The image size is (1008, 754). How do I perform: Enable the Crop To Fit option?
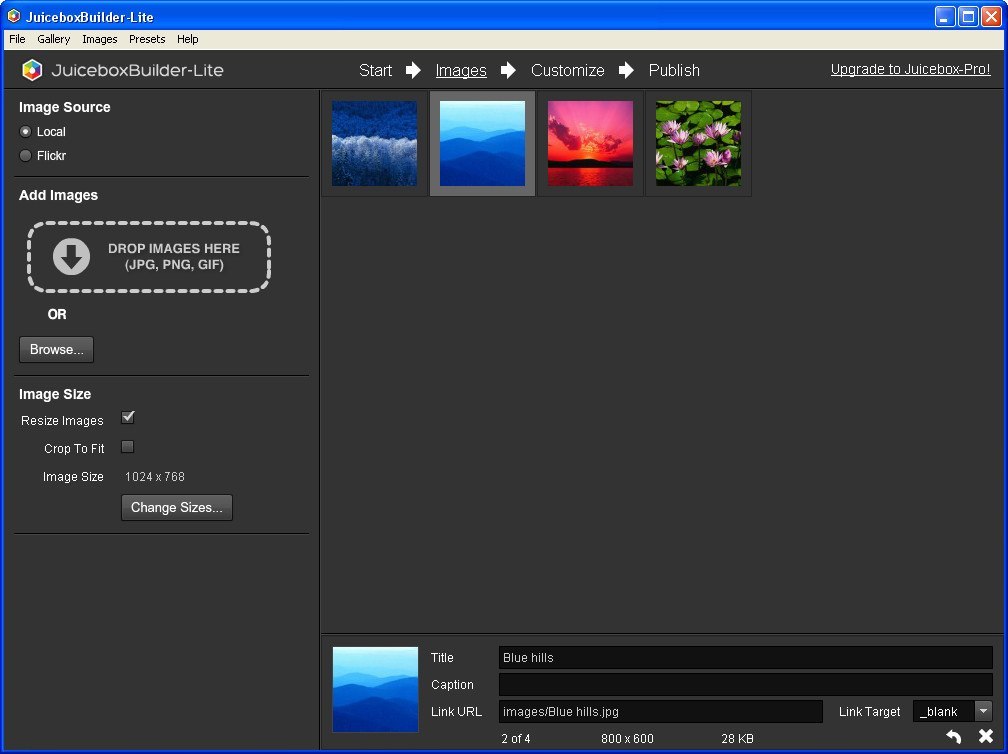pos(127,447)
